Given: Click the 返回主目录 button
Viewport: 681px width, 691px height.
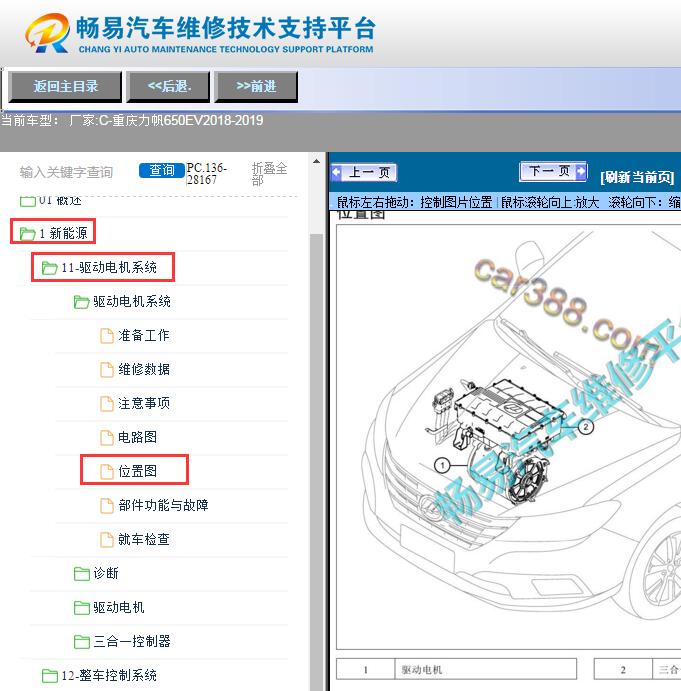Looking at the screenshot, I should click(65, 86).
